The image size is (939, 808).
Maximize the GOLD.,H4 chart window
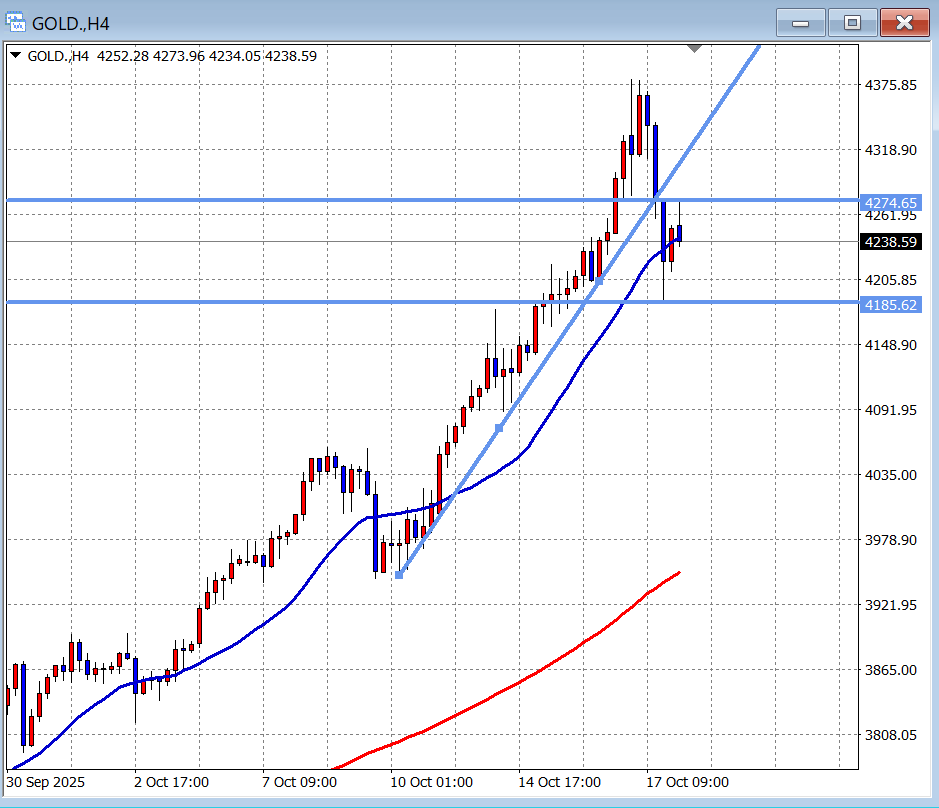point(852,22)
